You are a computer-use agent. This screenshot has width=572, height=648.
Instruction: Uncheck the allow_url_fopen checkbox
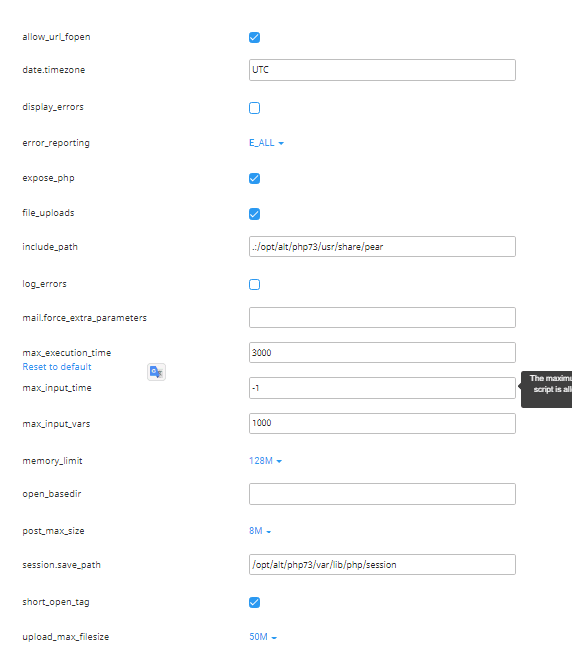tap(255, 38)
